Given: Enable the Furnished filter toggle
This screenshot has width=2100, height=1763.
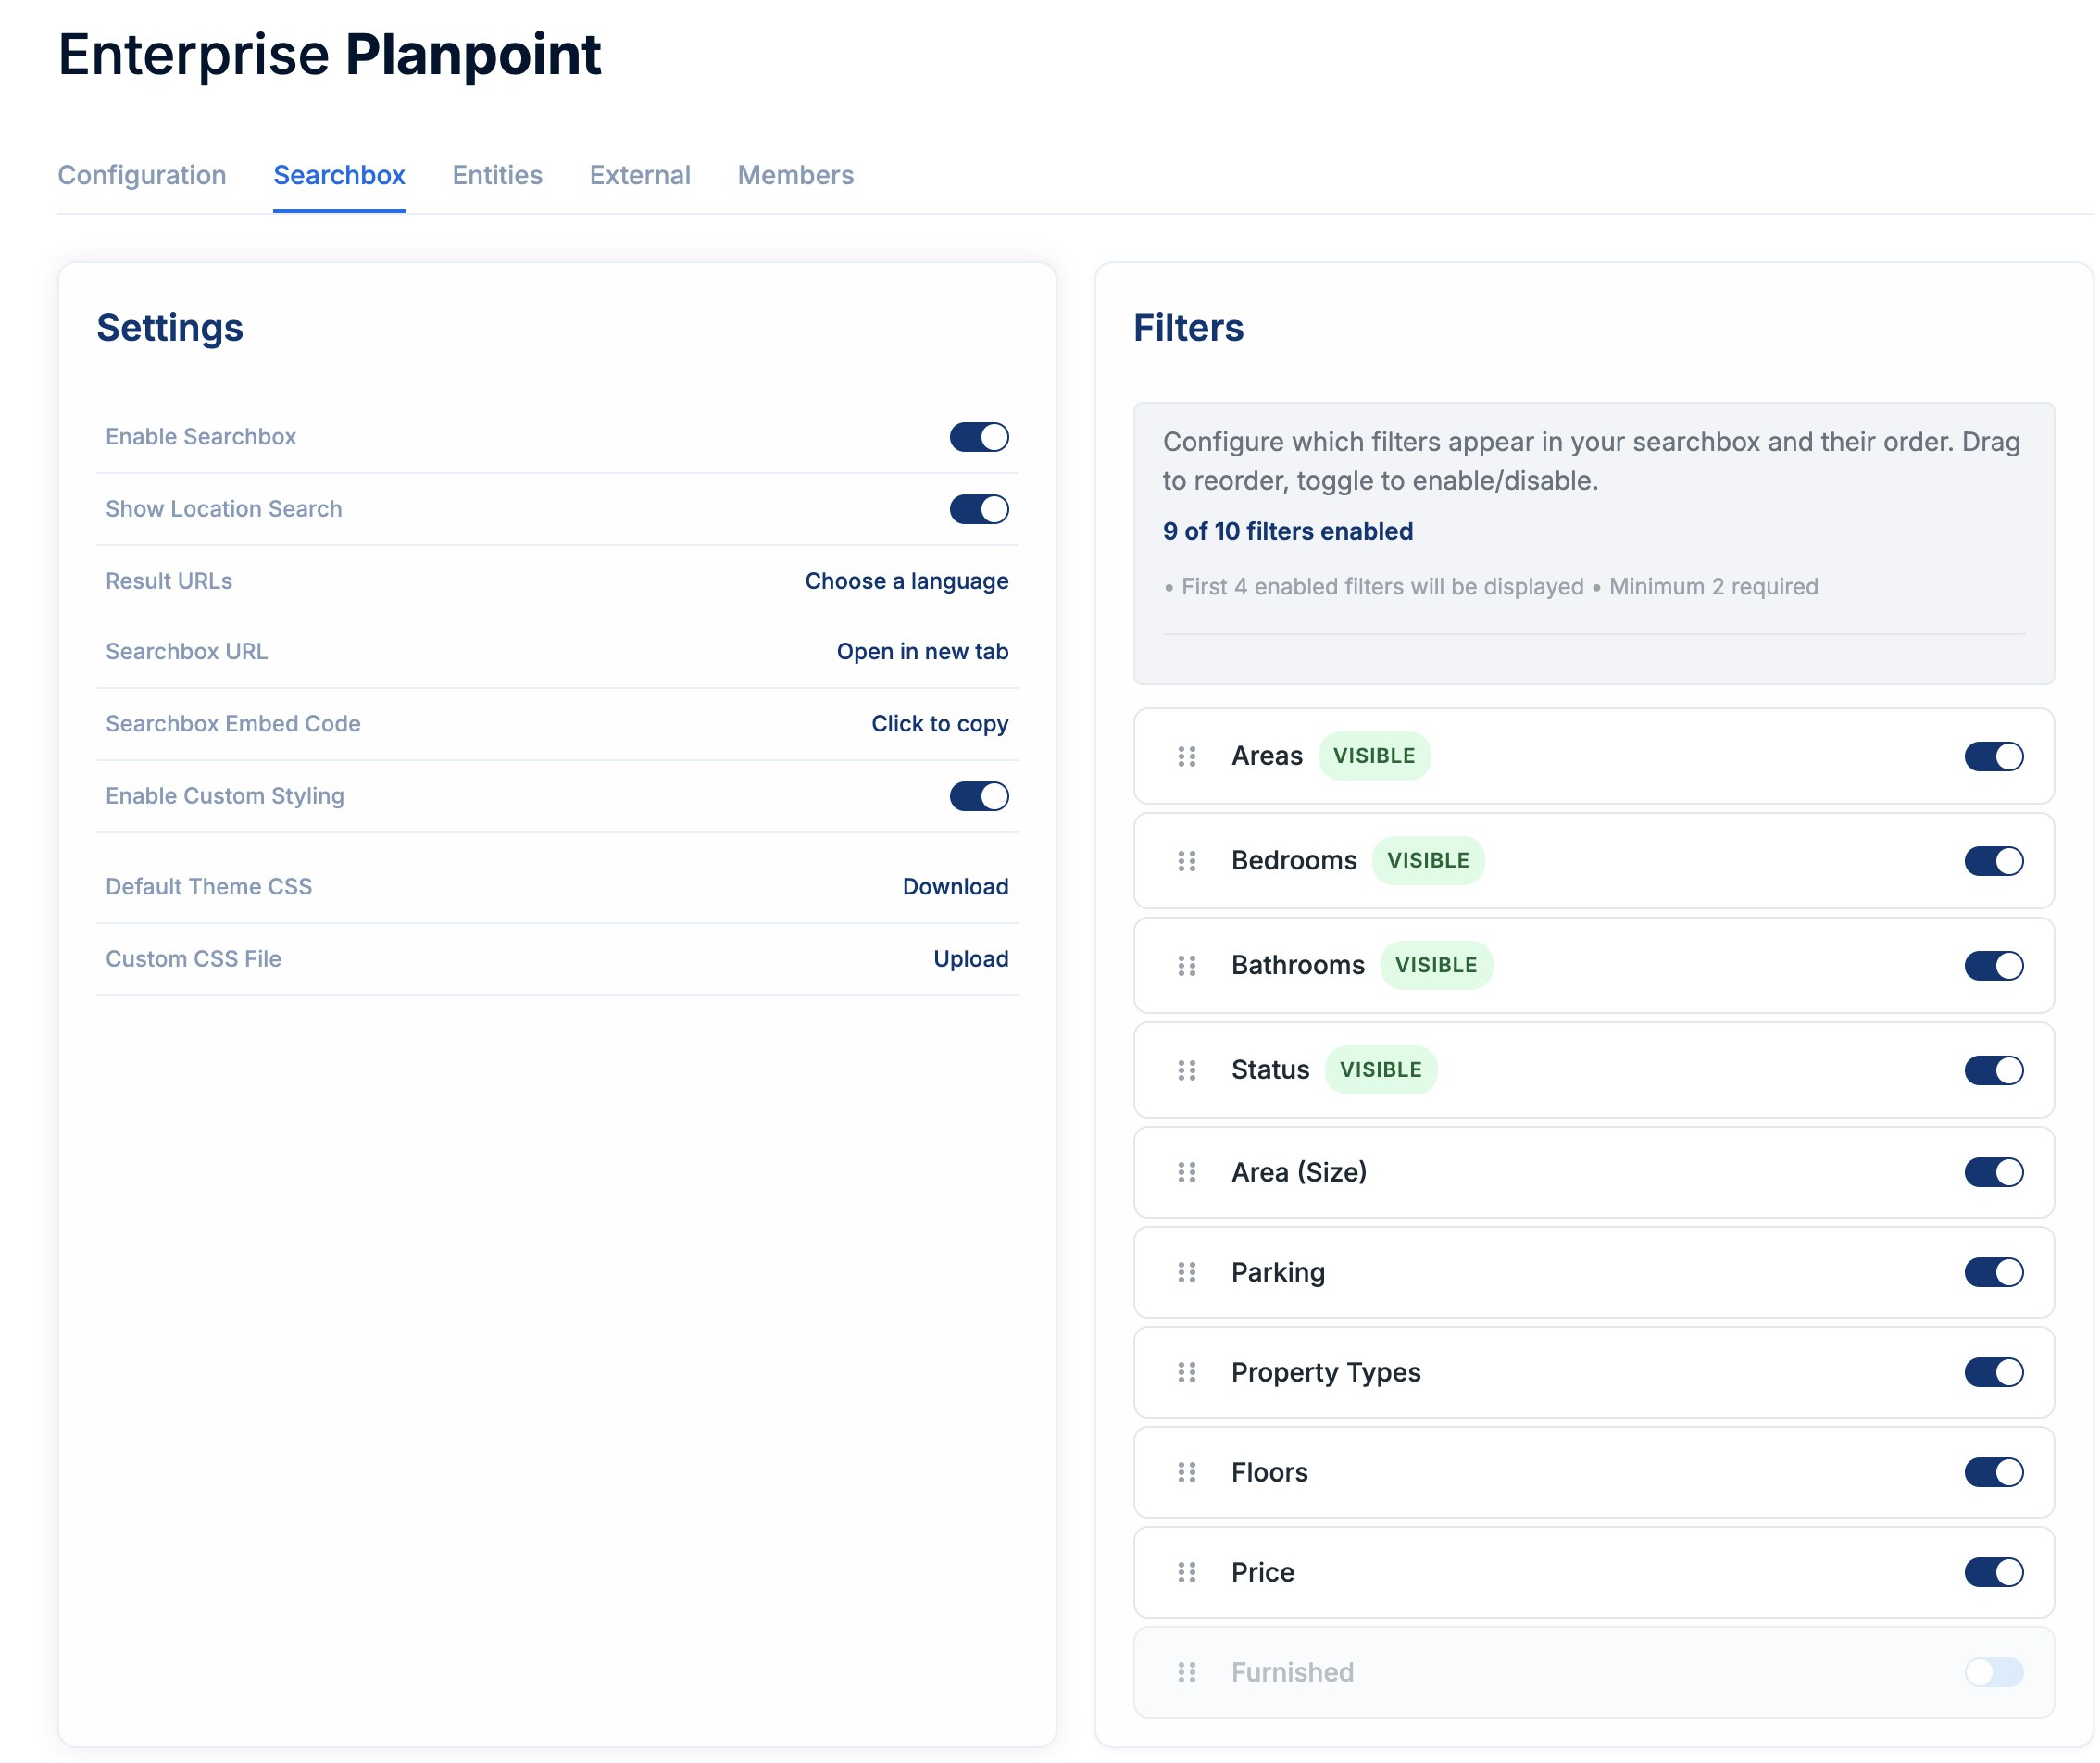Looking at the screenshot, I should pos(1993,1672).
